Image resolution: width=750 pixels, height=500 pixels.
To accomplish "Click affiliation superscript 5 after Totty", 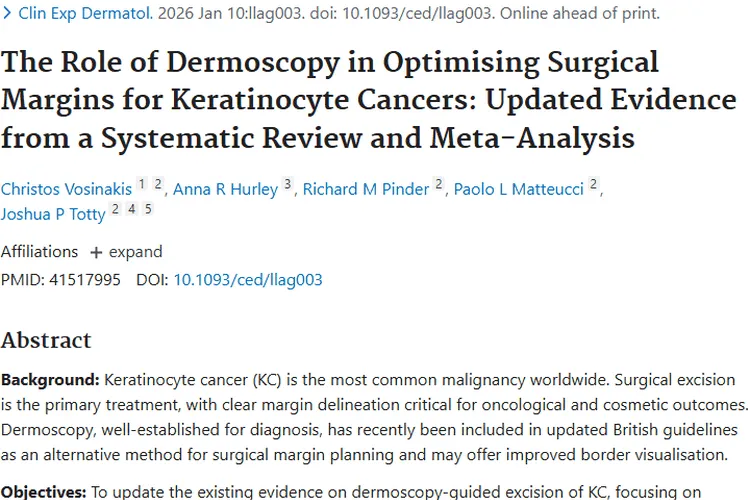I will pos(148,209).
